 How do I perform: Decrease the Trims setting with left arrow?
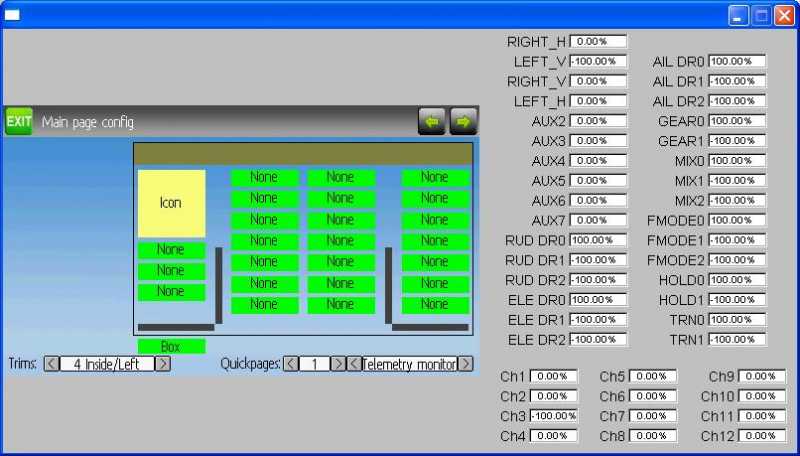click(52, 364)
